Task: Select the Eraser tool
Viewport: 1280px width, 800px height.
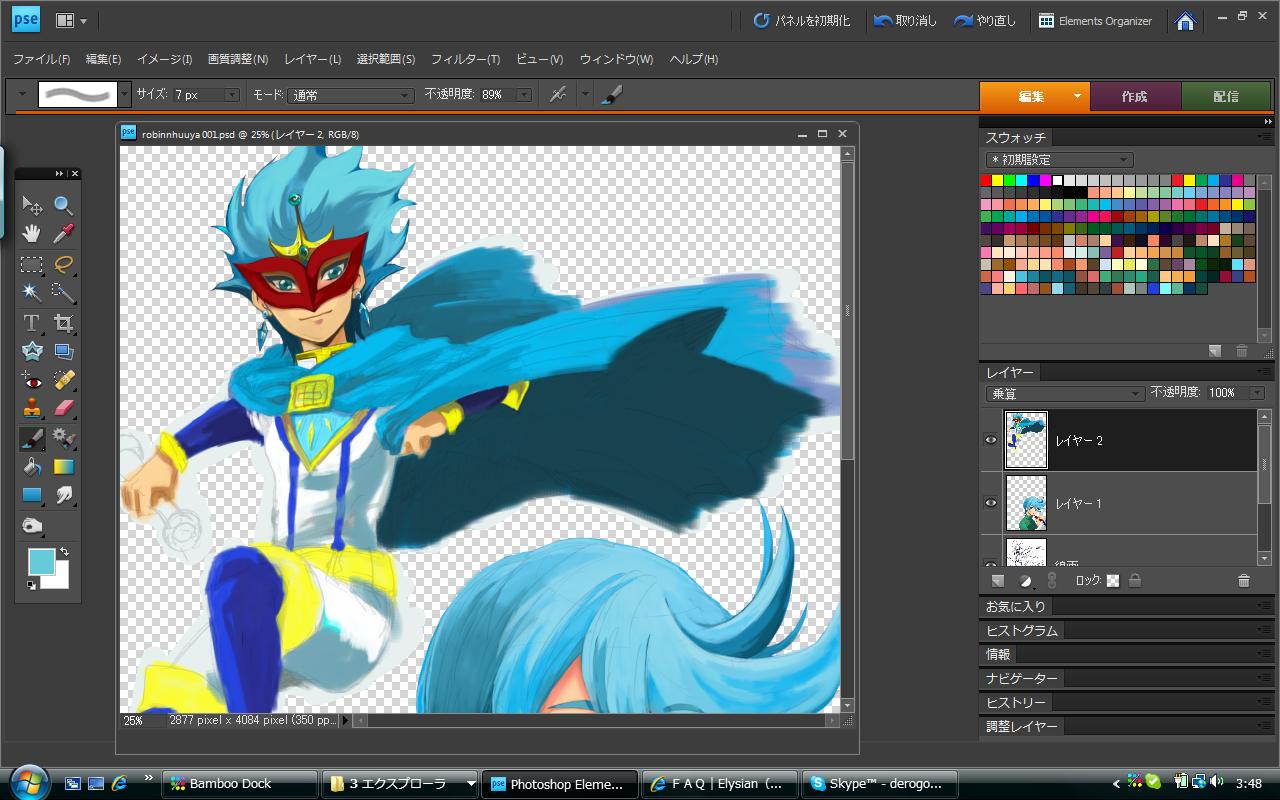Action: tap(63, 409)
